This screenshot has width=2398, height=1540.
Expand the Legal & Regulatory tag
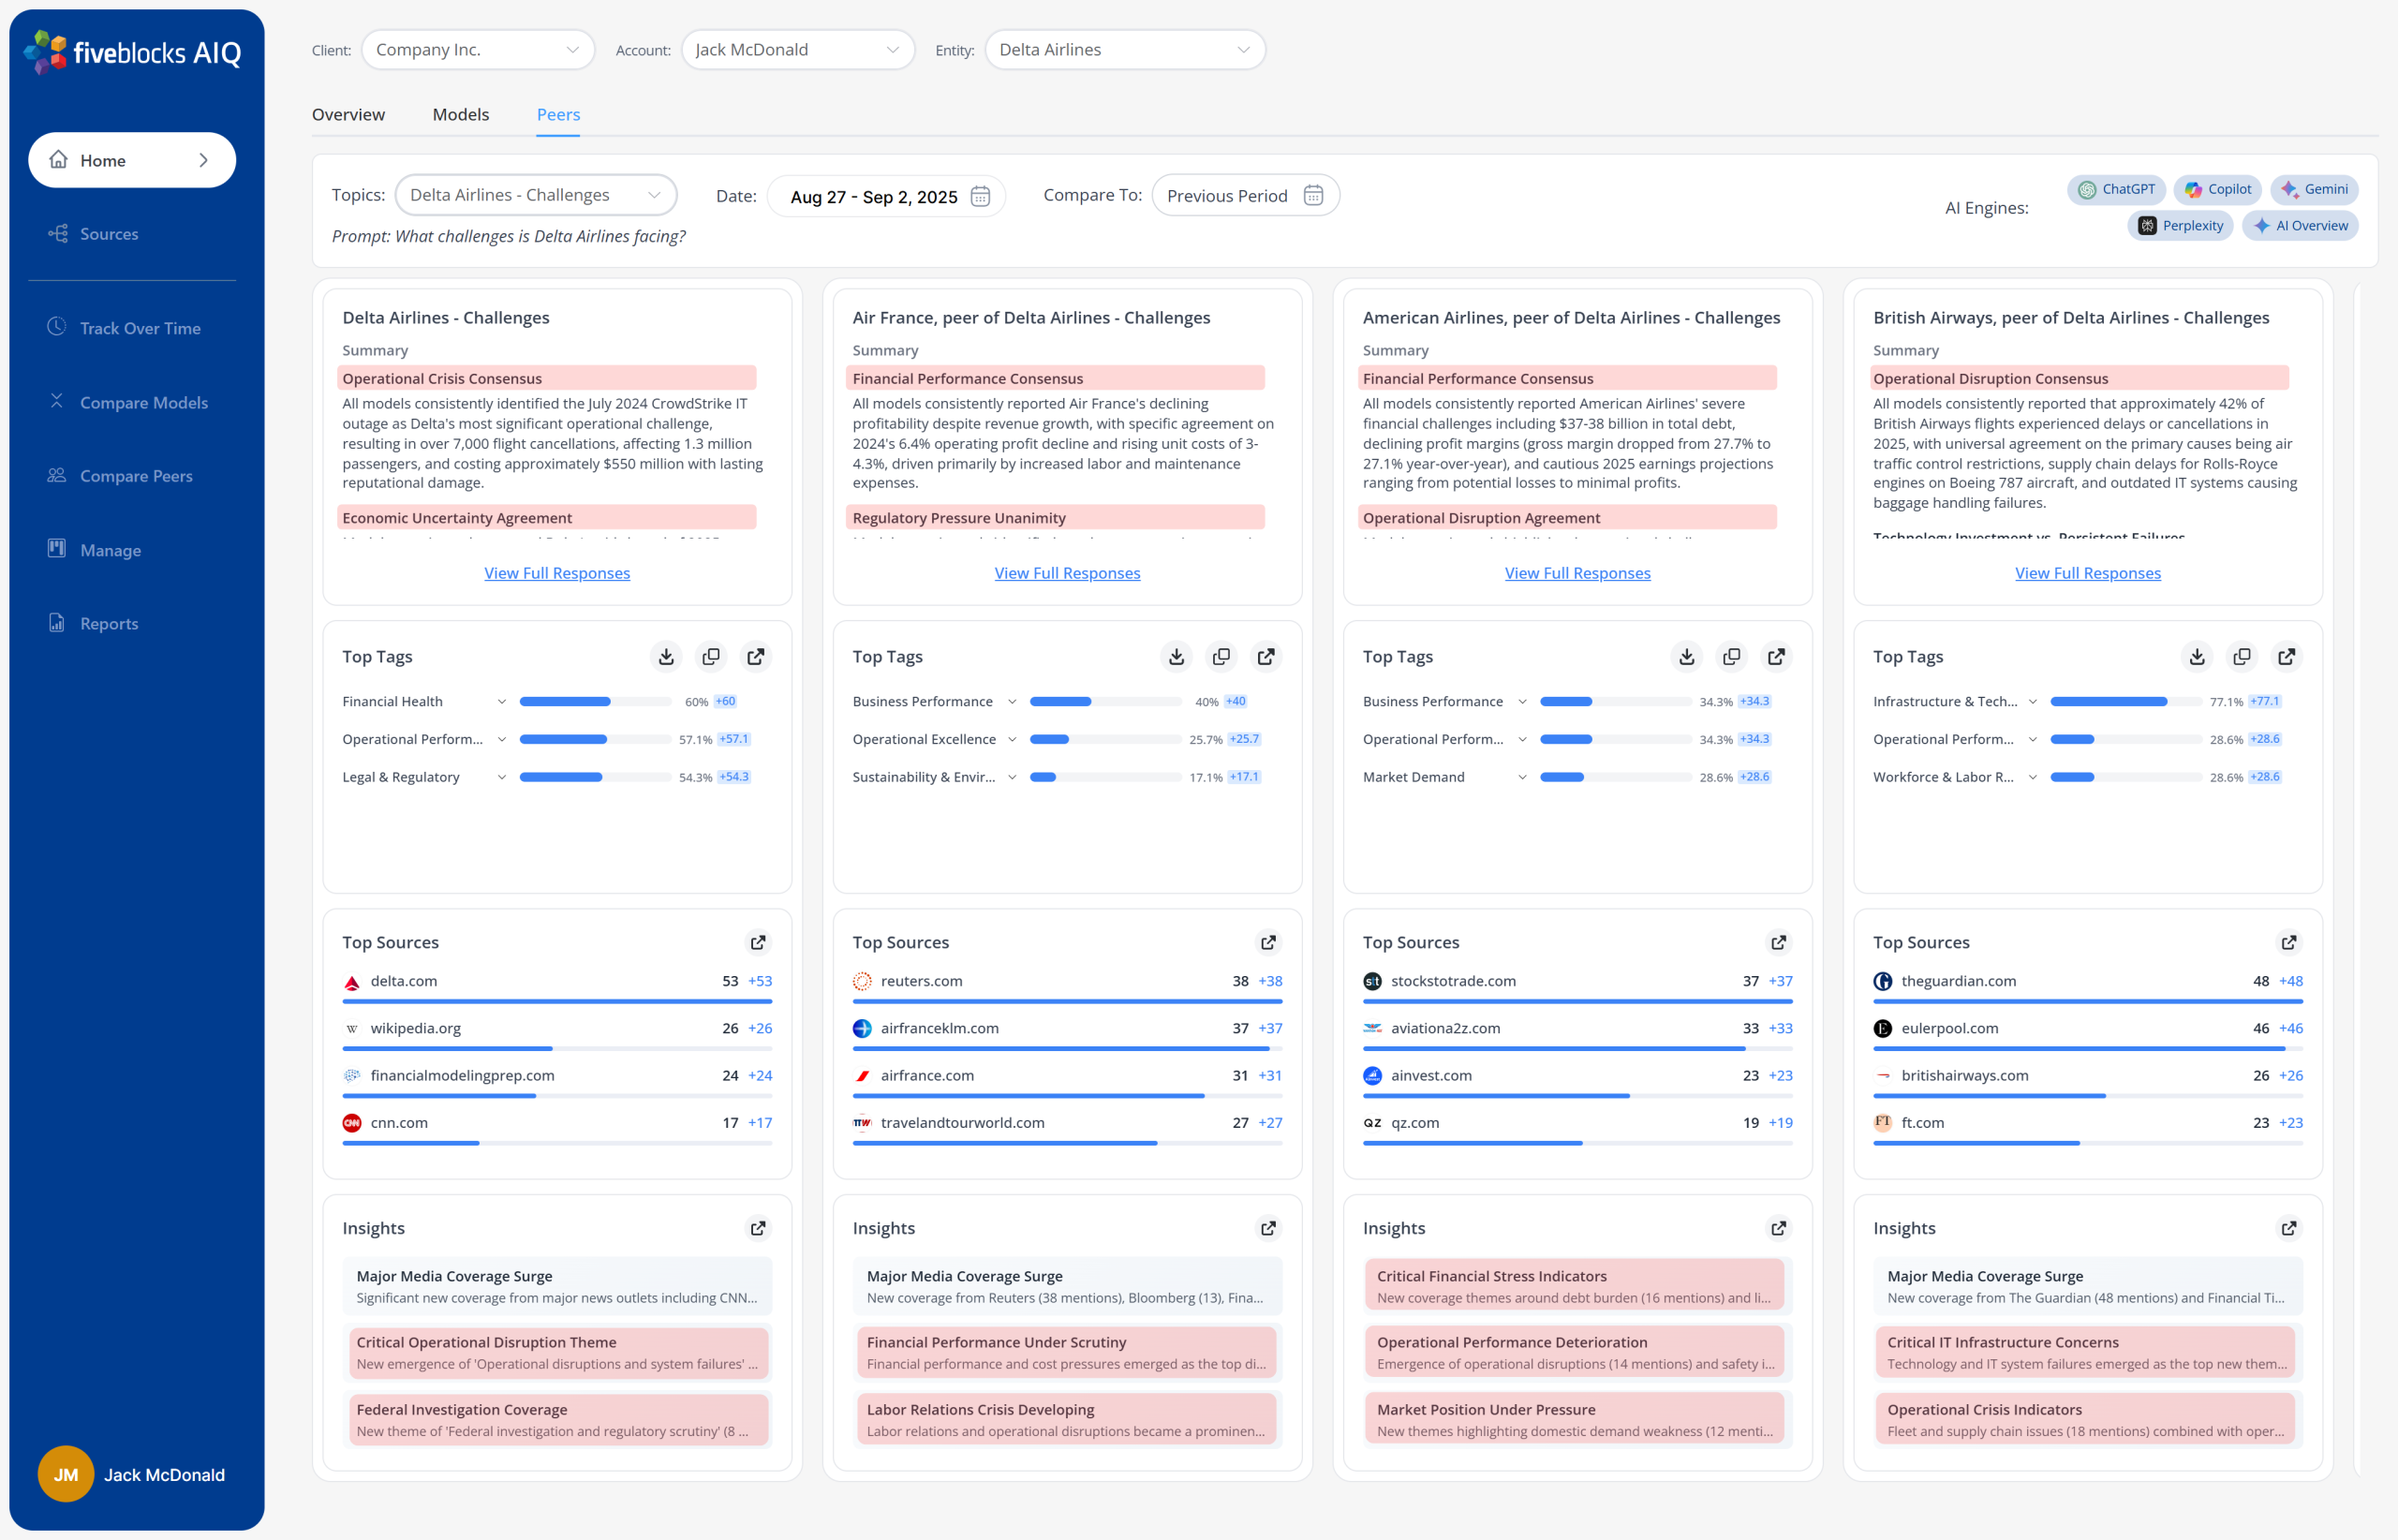501,777
